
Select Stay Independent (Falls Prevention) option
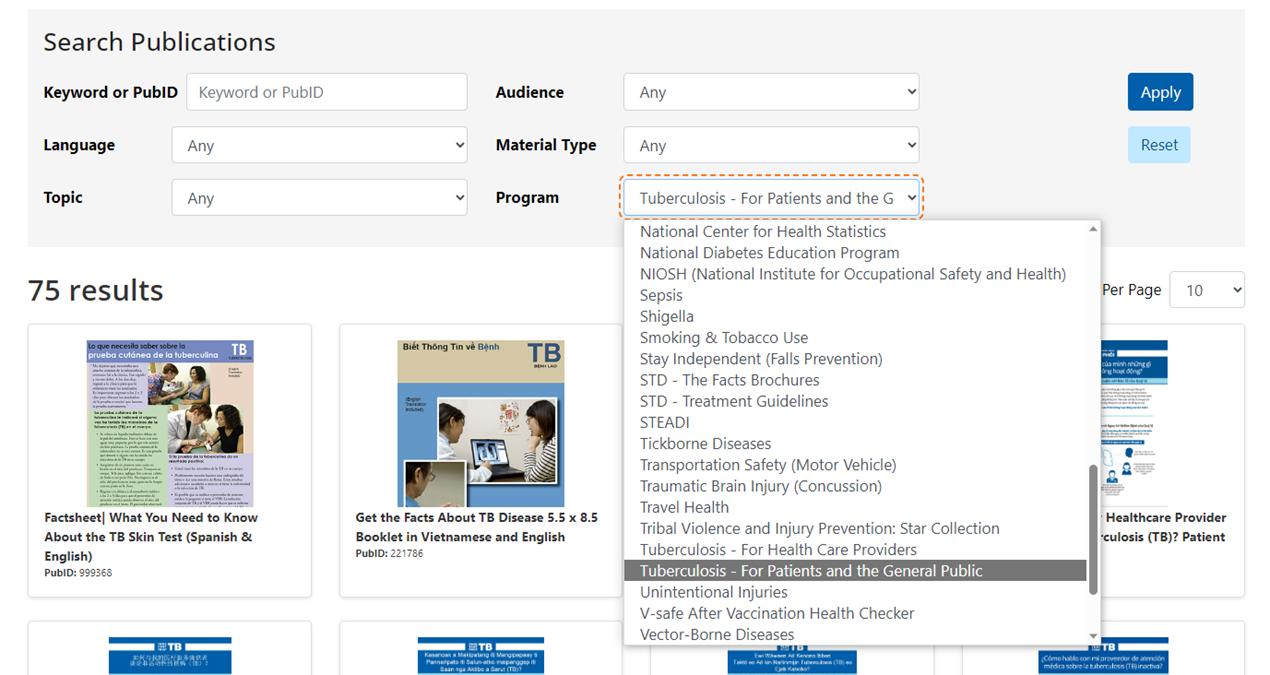click(x=855, y=359)
